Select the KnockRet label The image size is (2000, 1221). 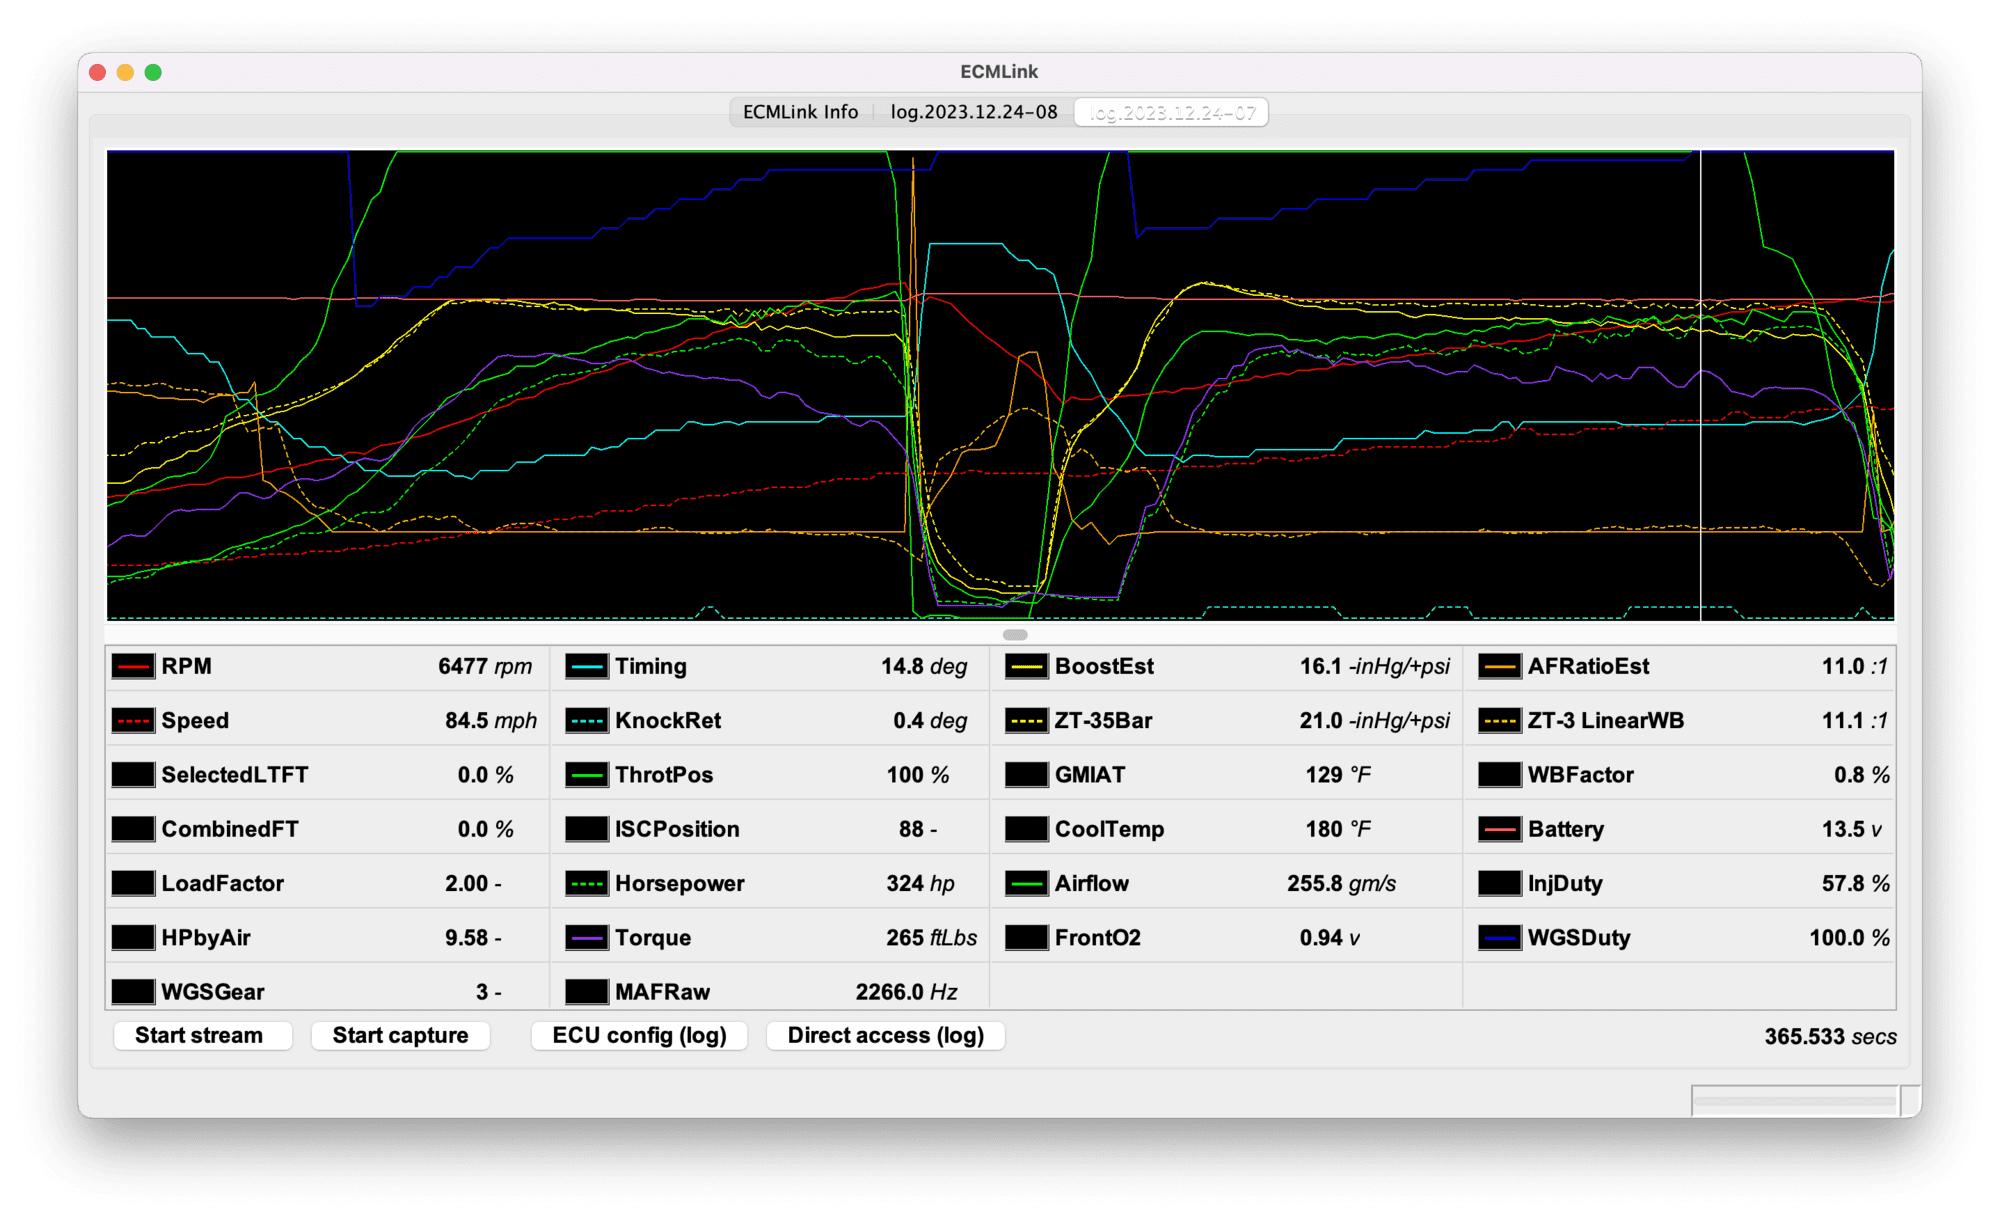point(668,721)
